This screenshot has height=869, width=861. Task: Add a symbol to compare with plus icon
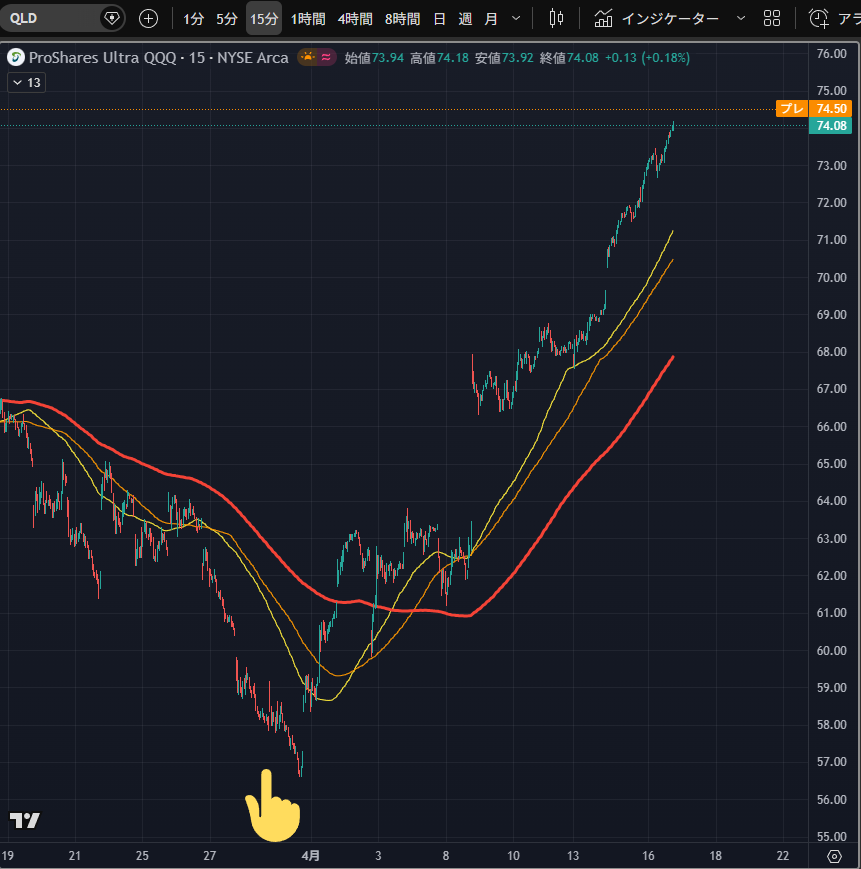(x=148, y=19)
